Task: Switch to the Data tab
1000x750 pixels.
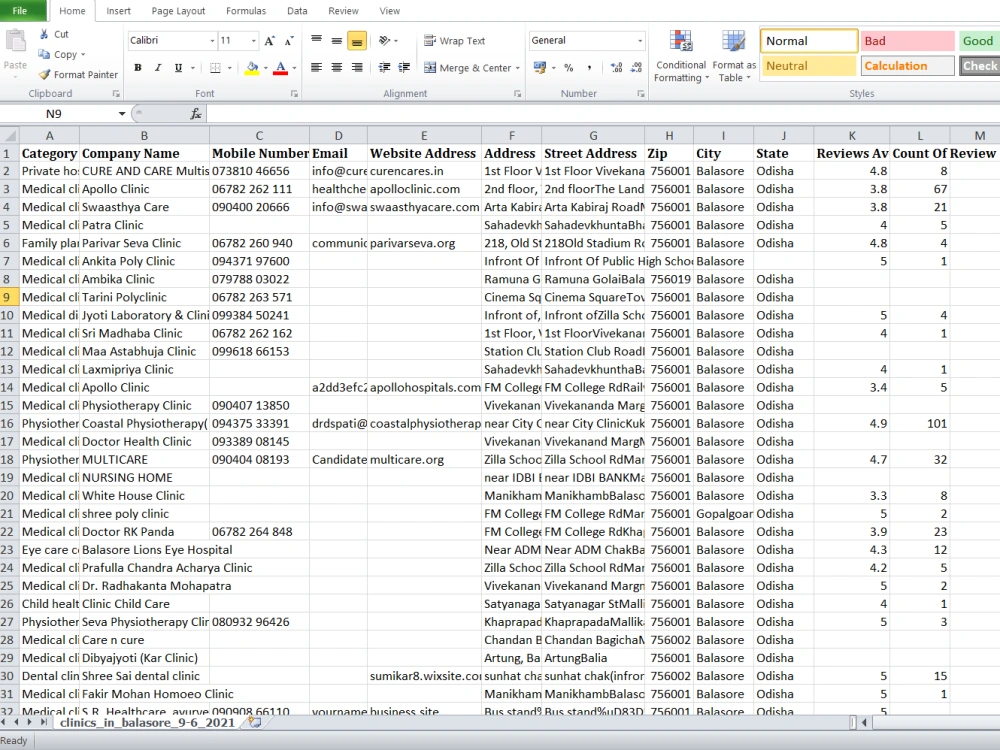Action: (x=297, y=11)
